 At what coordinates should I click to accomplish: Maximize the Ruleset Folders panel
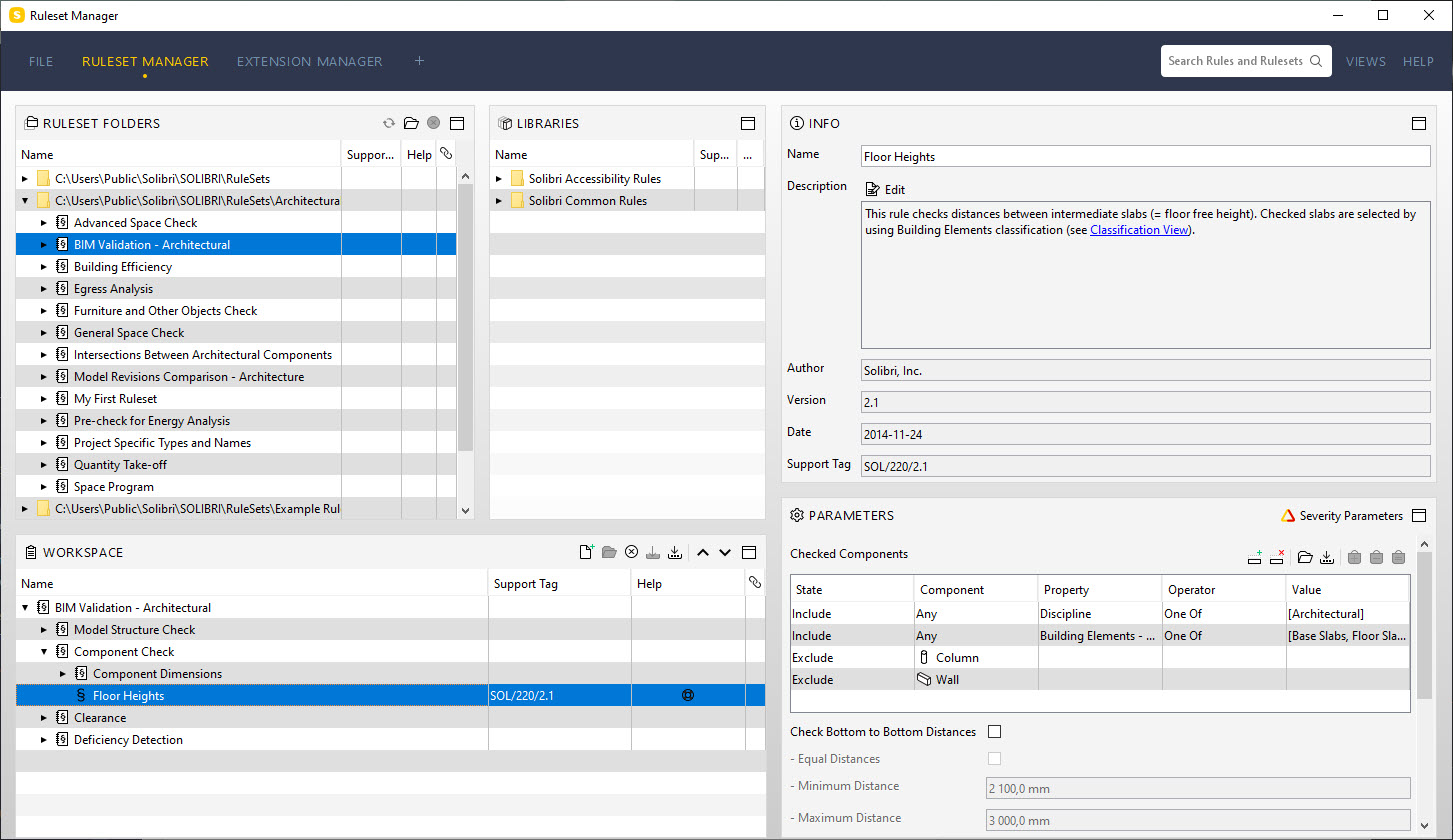click(x=457, y=123)
